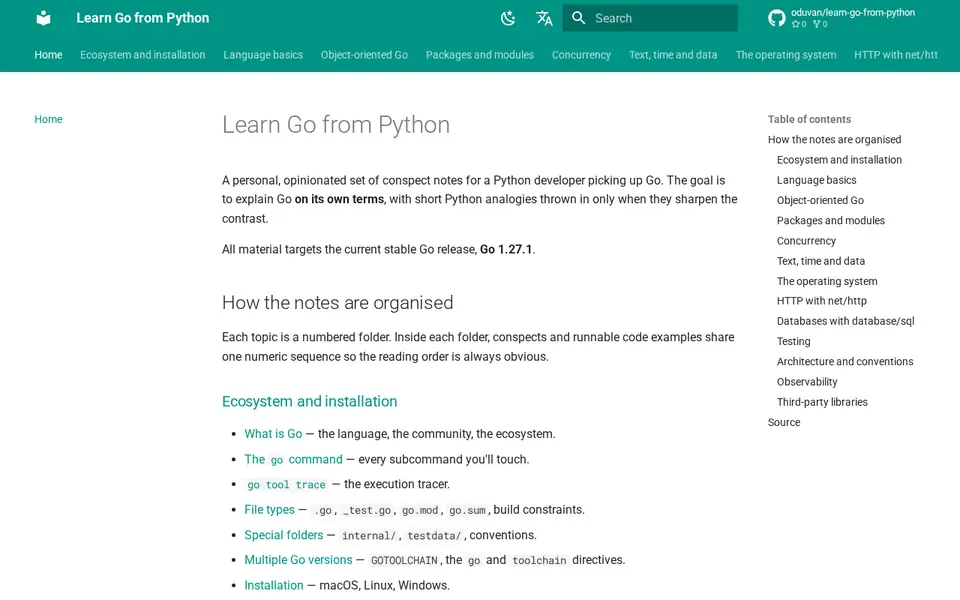The width and height of the screenshot is (960, 600).
Task: Open the Concurrency tab
Action: tap(582, 55)
